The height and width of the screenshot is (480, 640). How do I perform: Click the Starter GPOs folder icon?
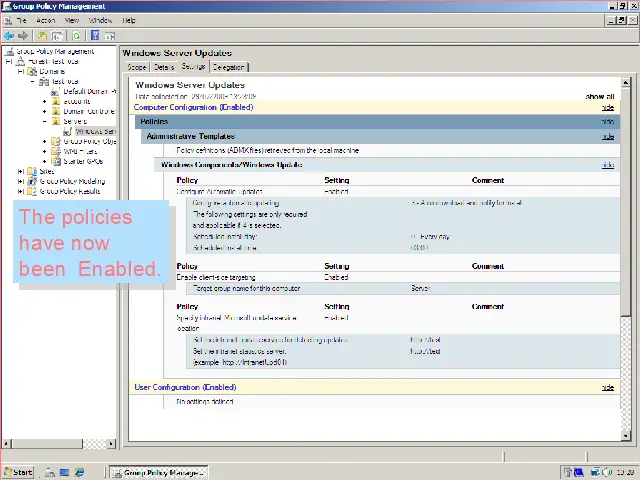click(56, 161)
